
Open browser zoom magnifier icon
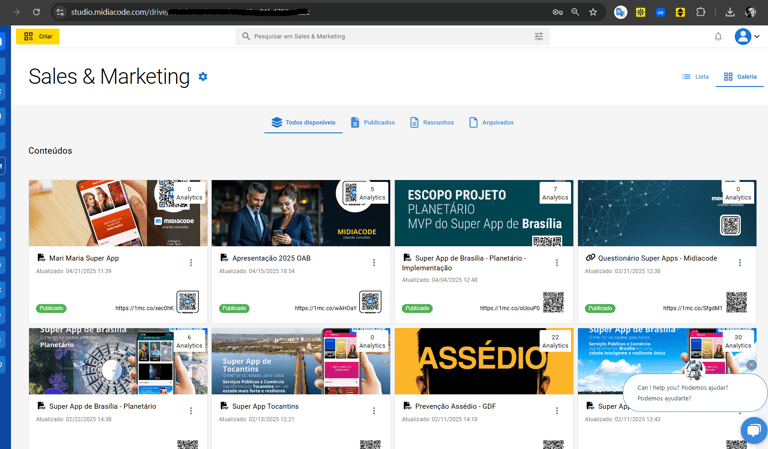coord(575,12)
